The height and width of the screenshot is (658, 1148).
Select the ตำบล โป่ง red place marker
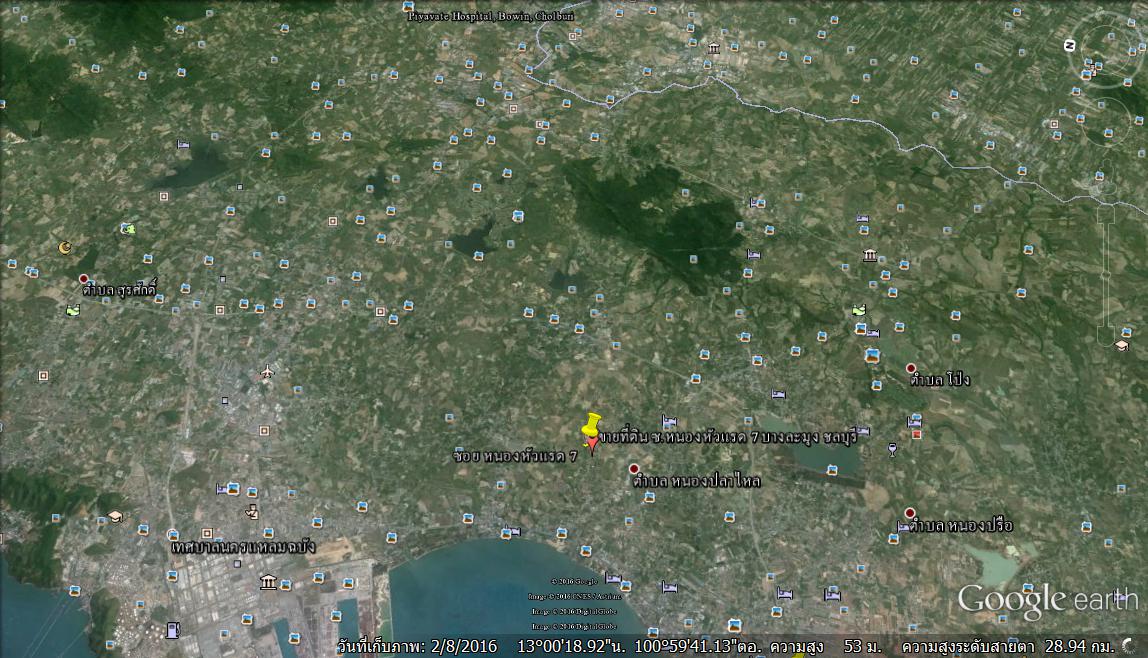click(x=910, y=368)
